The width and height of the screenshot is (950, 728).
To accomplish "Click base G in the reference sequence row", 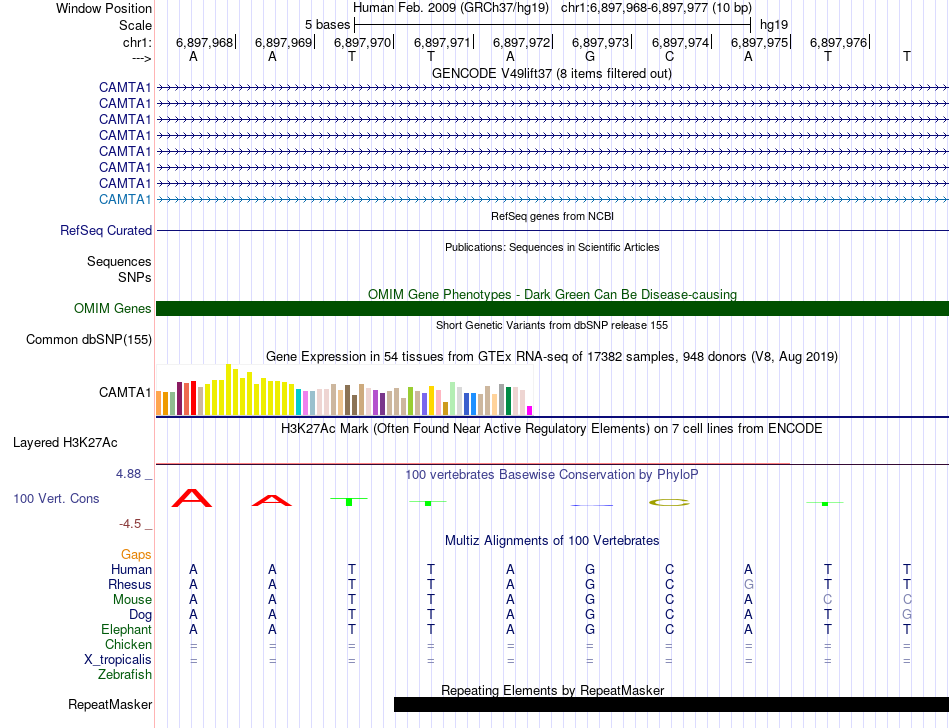I will (590, 56).
